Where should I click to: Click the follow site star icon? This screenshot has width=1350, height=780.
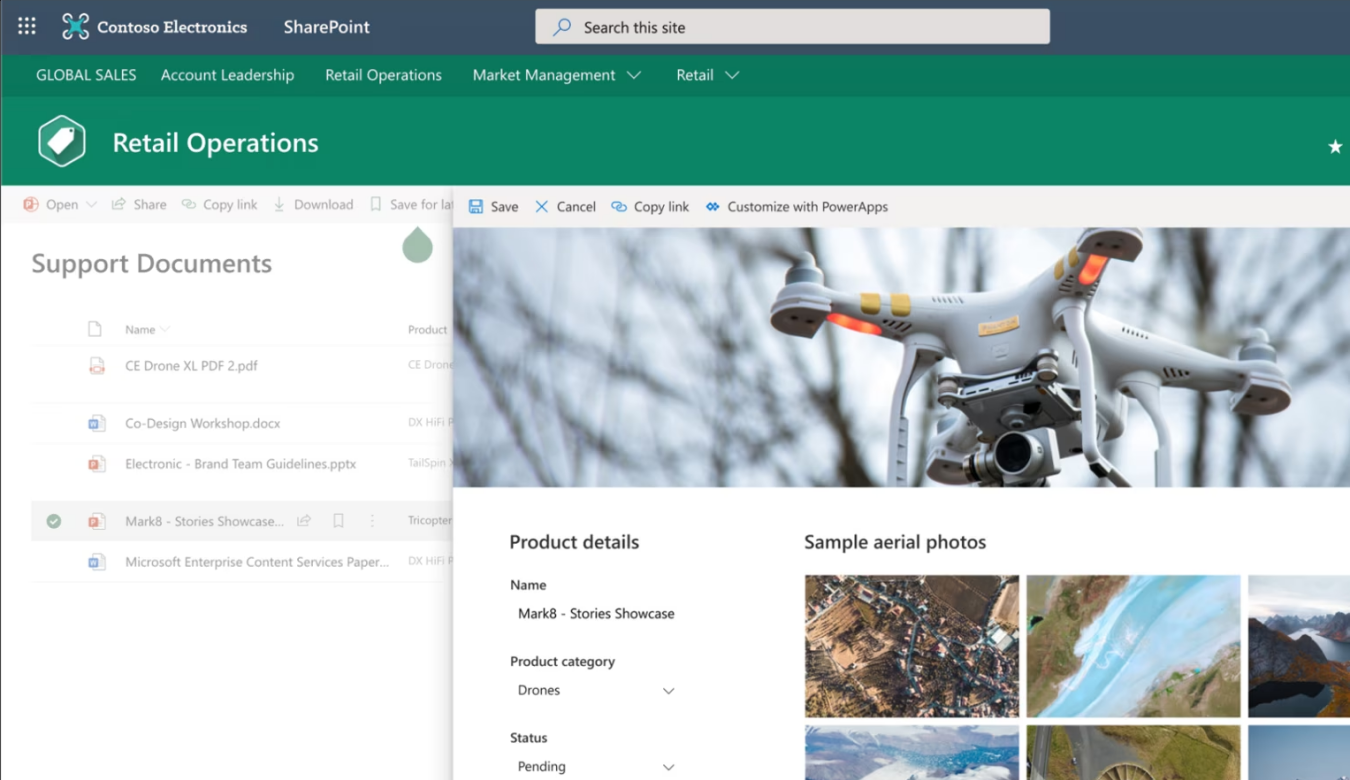(1334, 147)
